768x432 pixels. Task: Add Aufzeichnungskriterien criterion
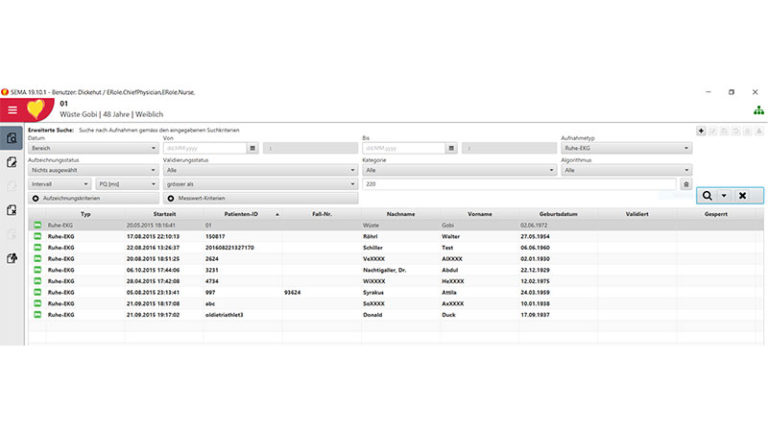tap(93, 199)
